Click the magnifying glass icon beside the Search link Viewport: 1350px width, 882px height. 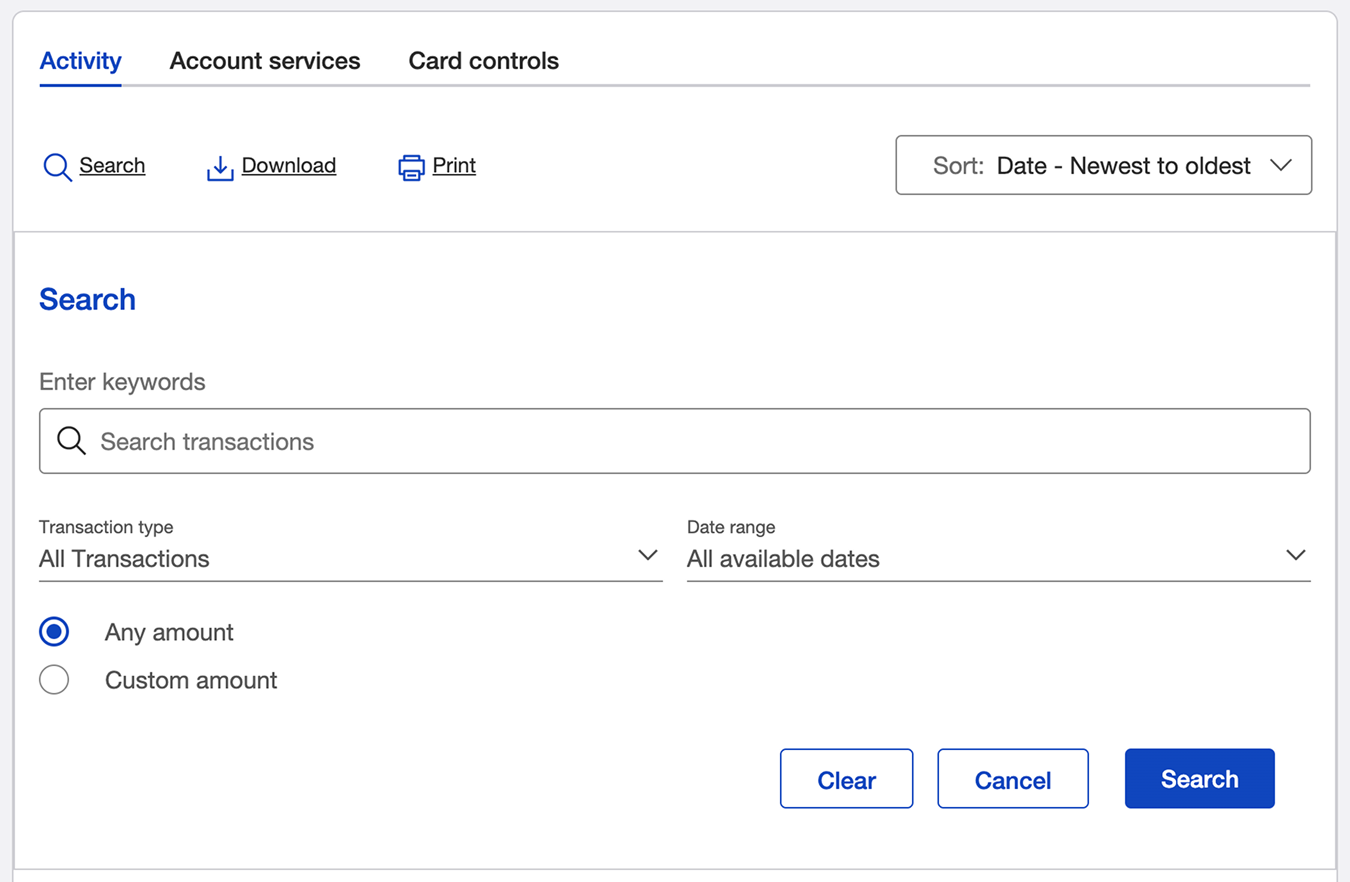coord(57,167)
